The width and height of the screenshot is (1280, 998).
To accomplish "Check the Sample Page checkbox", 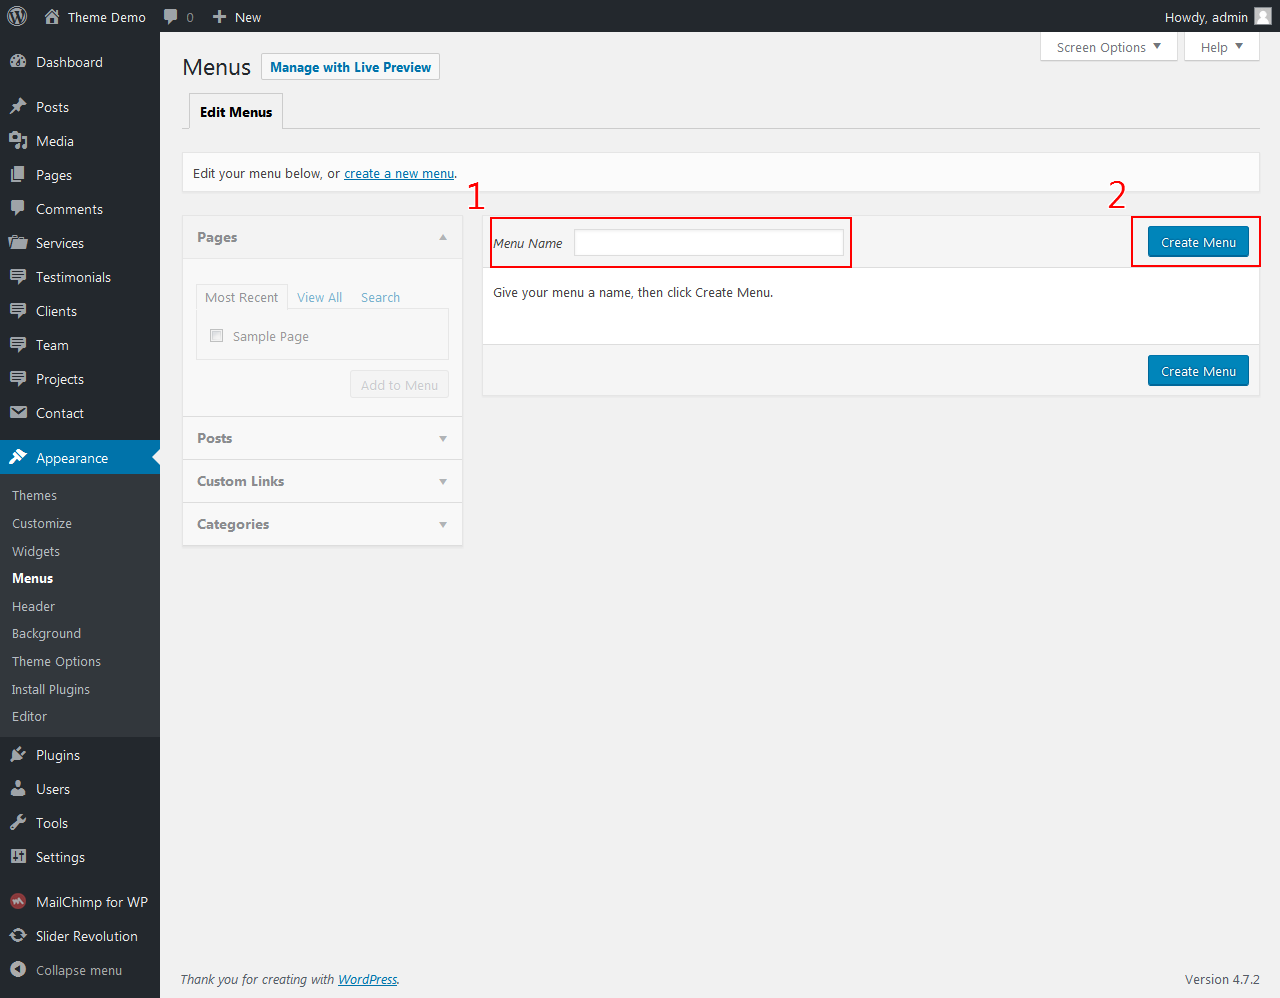I will (217, 336).
